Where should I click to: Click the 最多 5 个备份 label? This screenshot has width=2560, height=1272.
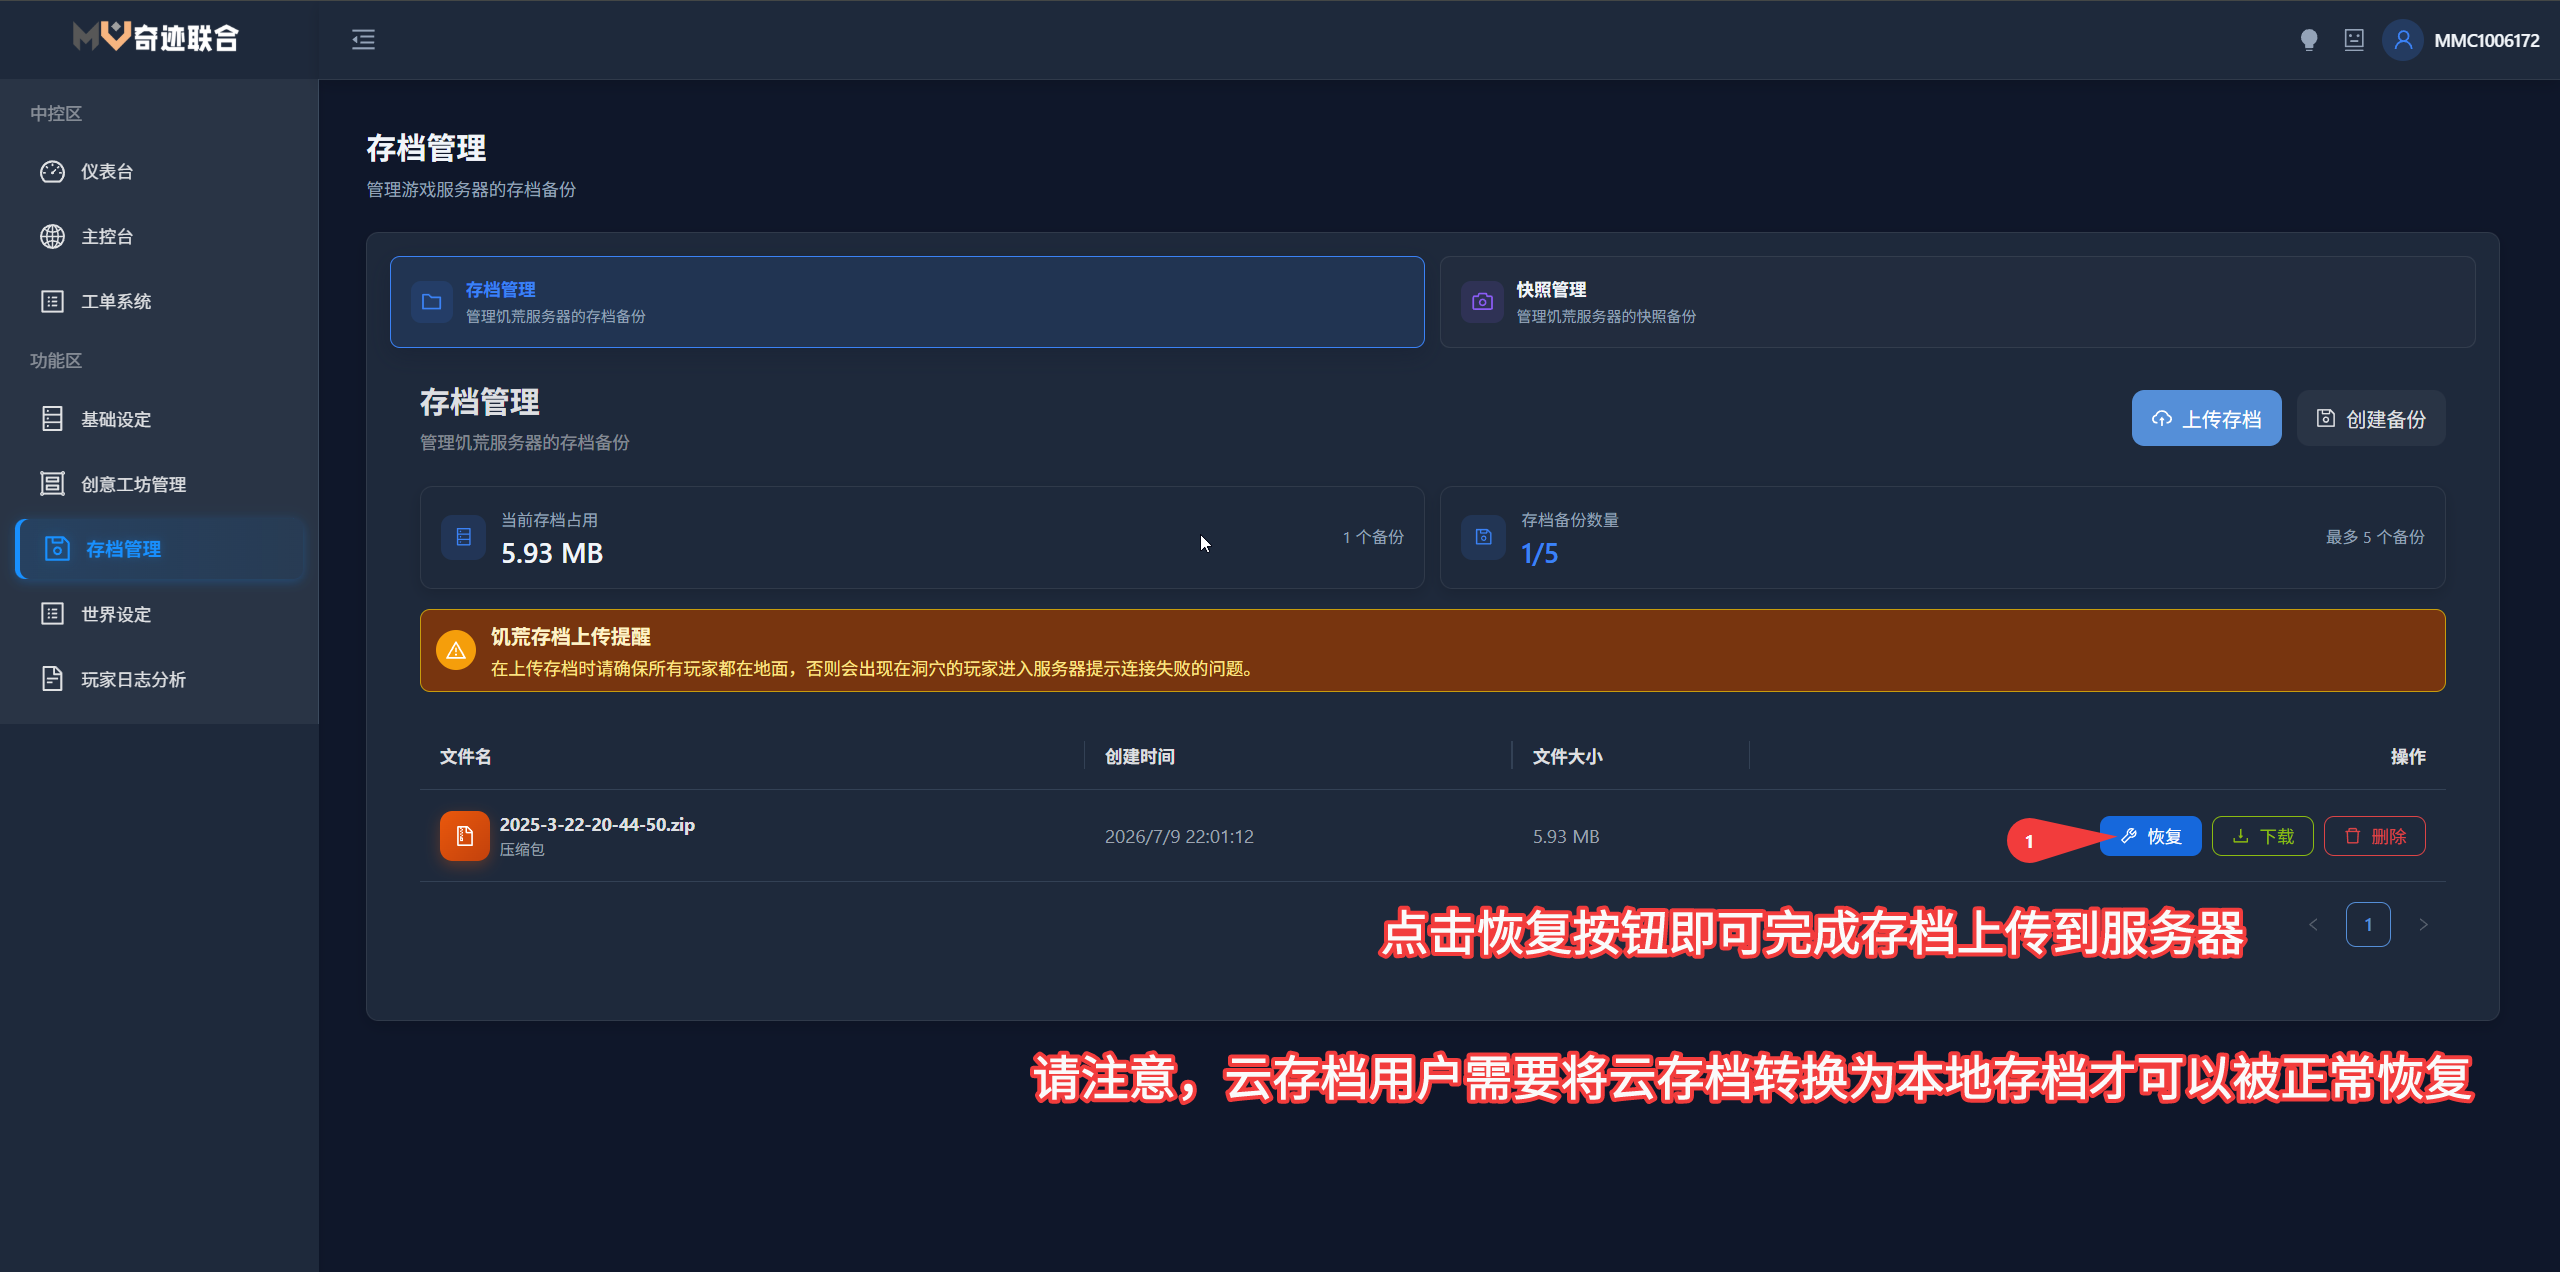point(2375,538)
